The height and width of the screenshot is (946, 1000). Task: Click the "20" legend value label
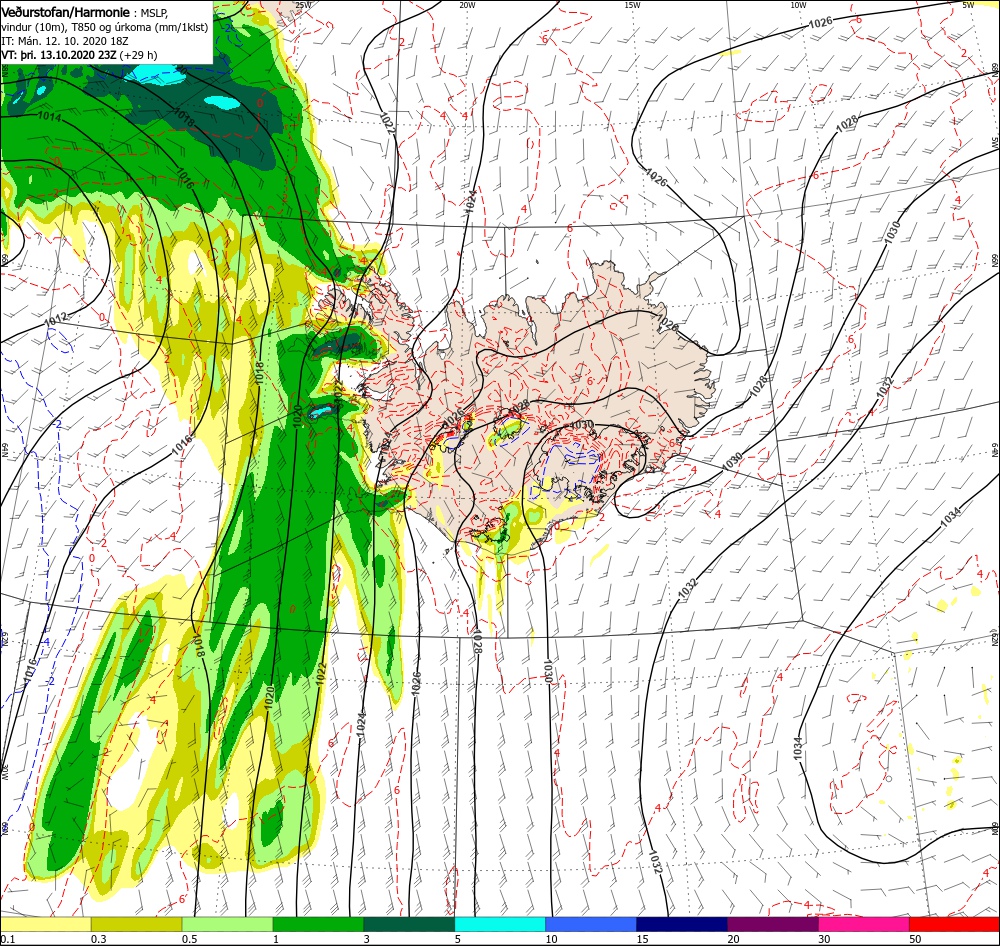coord(733,939)
